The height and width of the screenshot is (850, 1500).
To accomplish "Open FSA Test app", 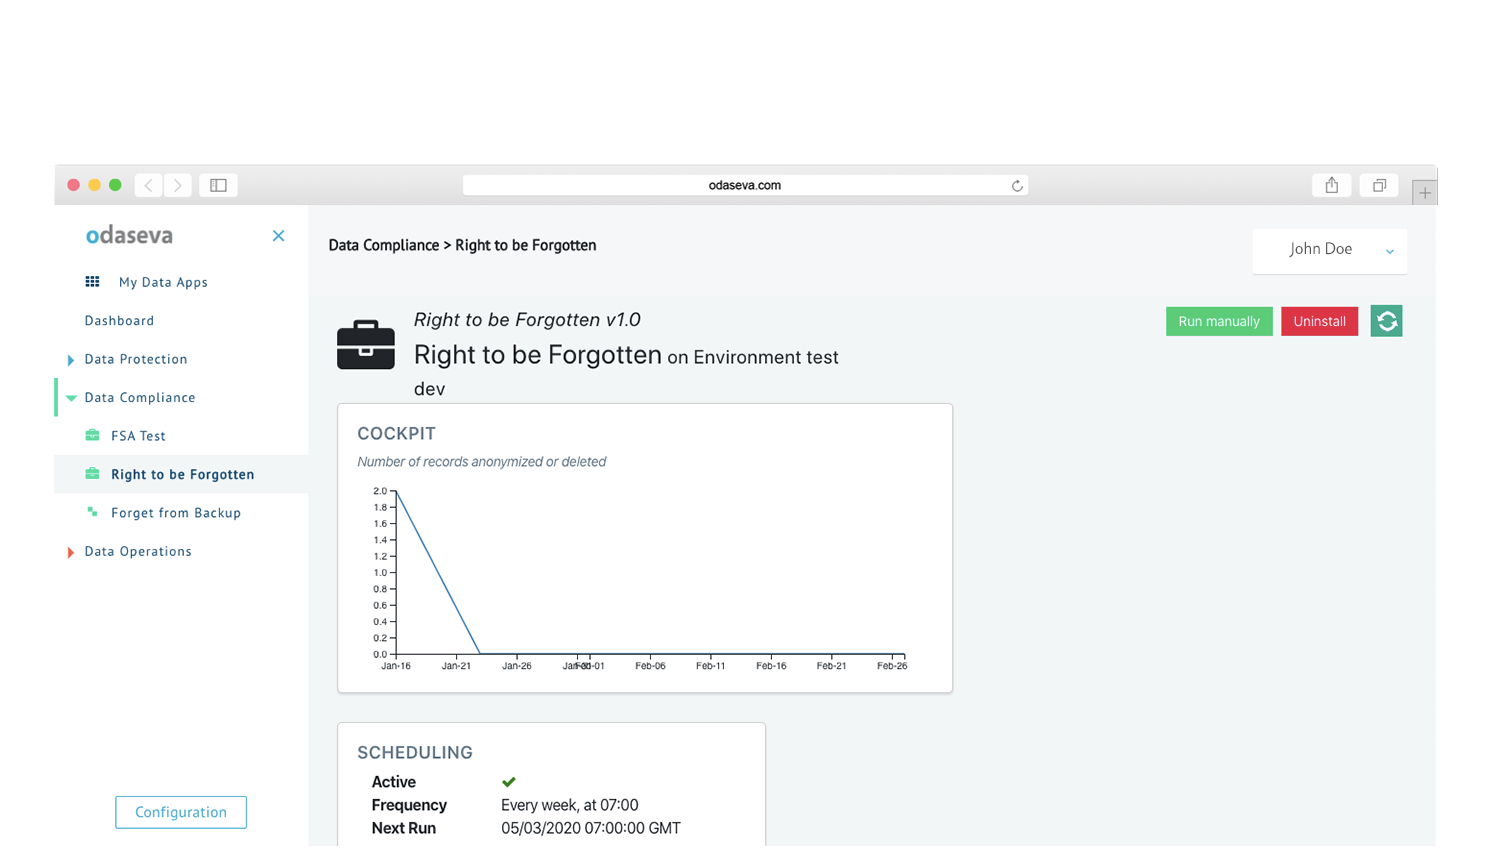I will [138, 436].
